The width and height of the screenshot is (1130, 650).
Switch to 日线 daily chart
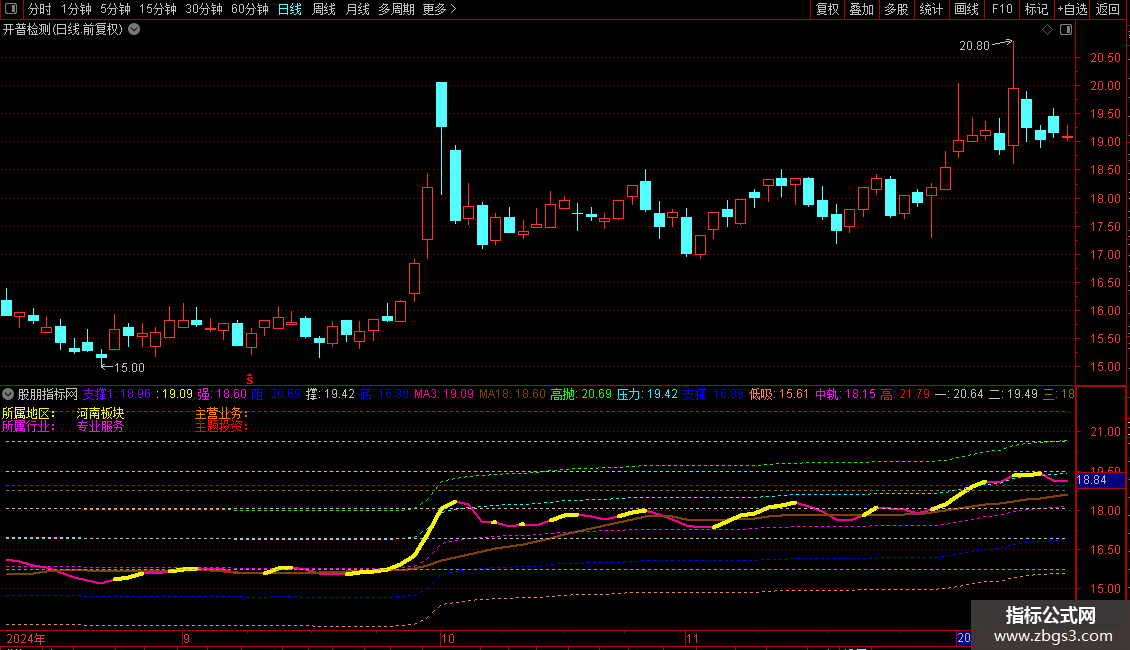point(290,9)
